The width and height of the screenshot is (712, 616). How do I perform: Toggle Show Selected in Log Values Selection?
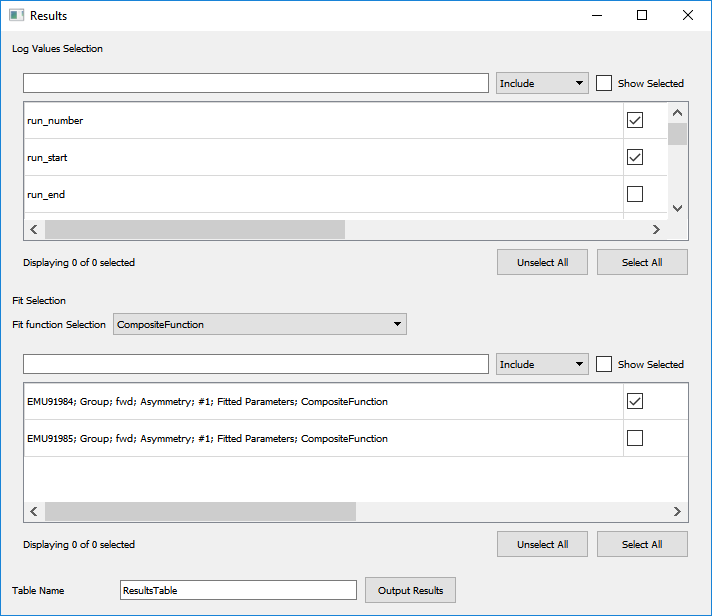[604, 84]
